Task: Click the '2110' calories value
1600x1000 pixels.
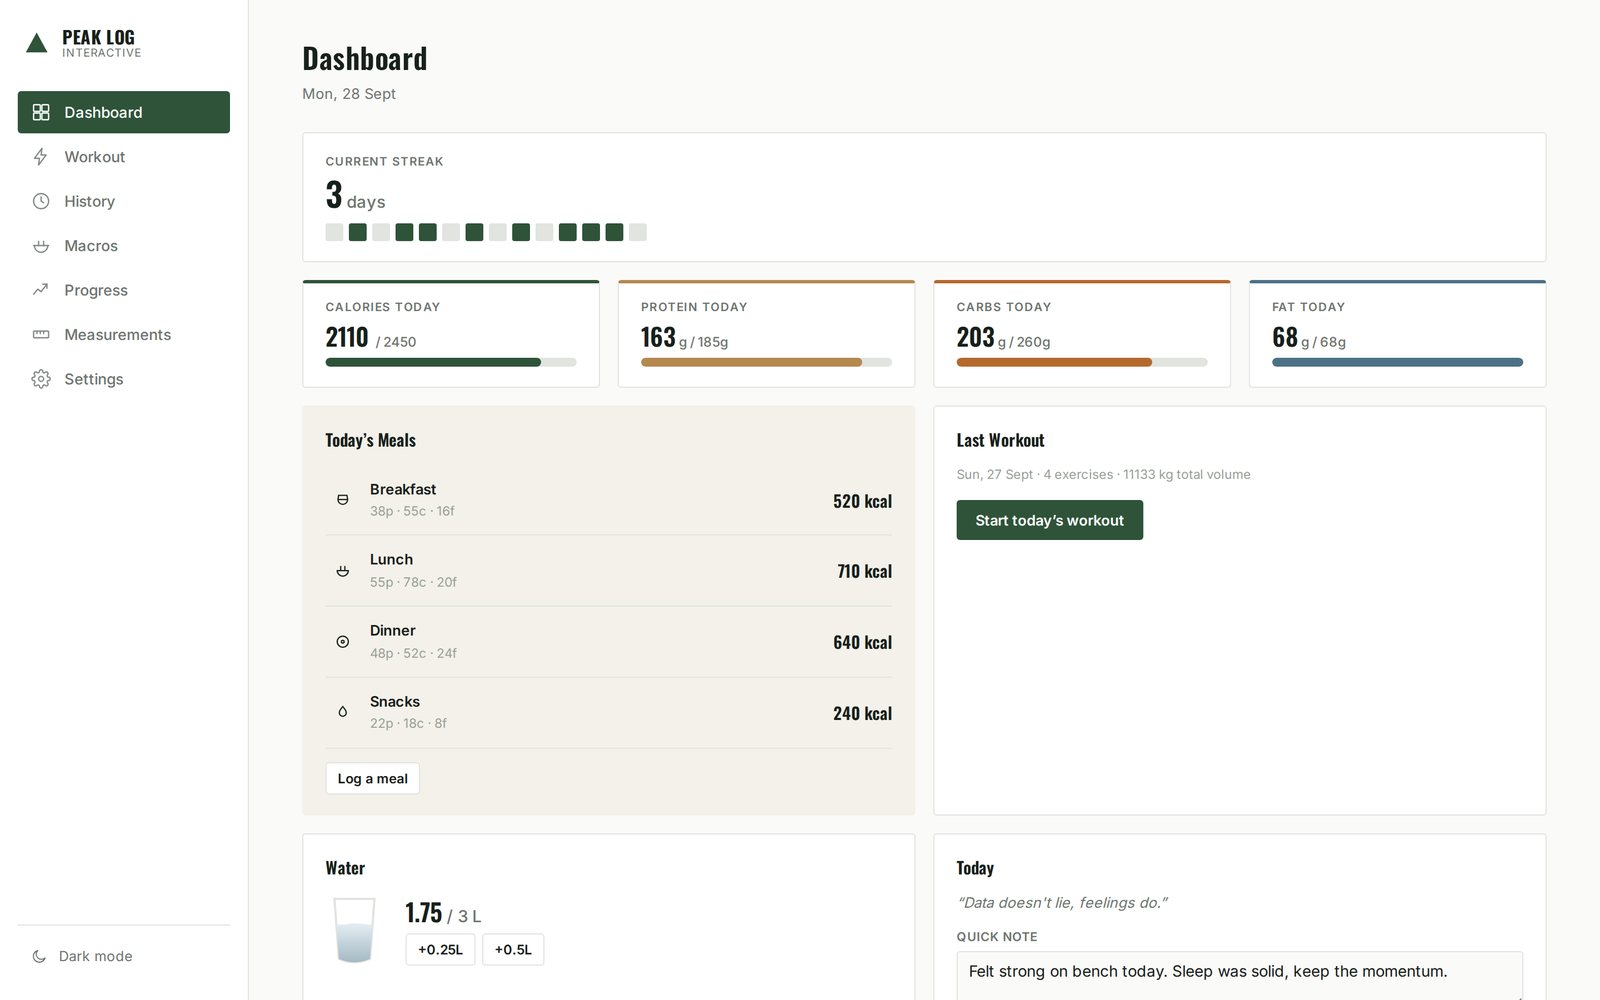Action: coord(347,337)
